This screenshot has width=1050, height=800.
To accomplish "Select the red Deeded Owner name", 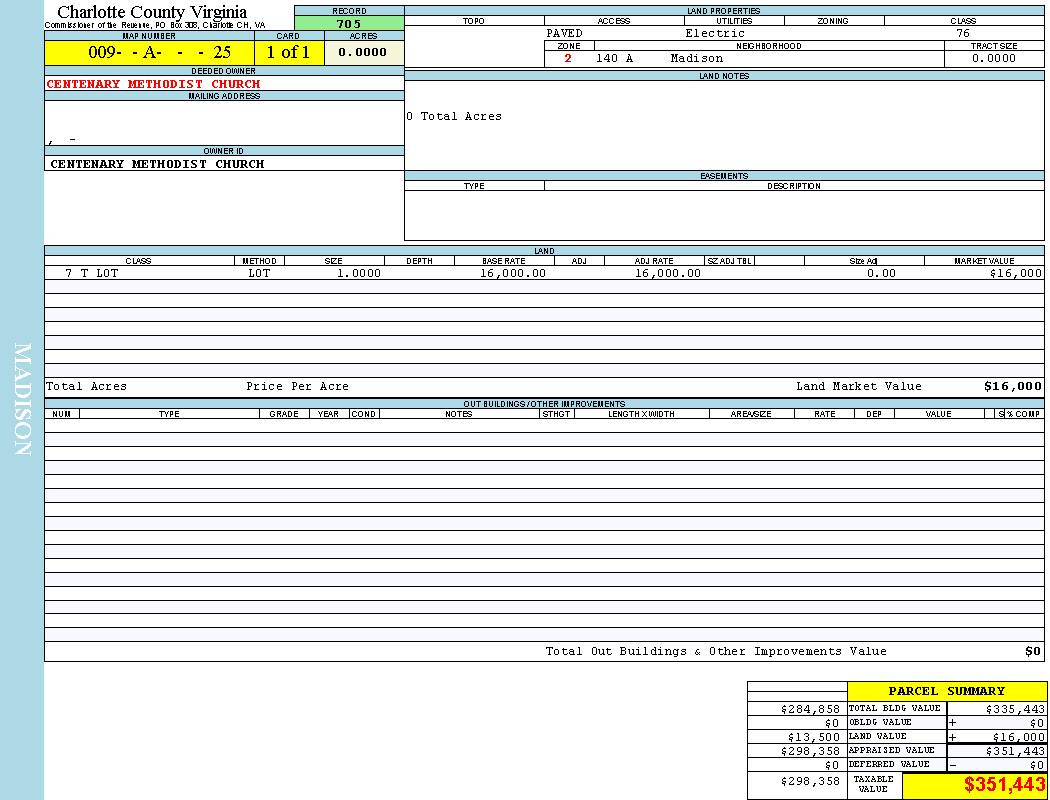I will tap(153, 84).
